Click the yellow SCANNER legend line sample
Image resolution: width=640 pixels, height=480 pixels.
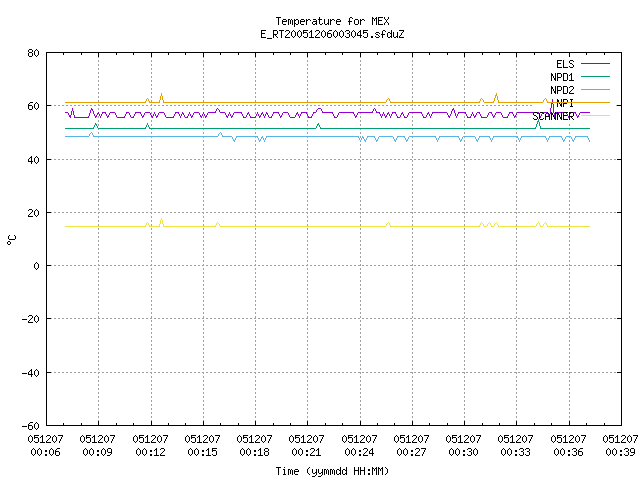595,116
